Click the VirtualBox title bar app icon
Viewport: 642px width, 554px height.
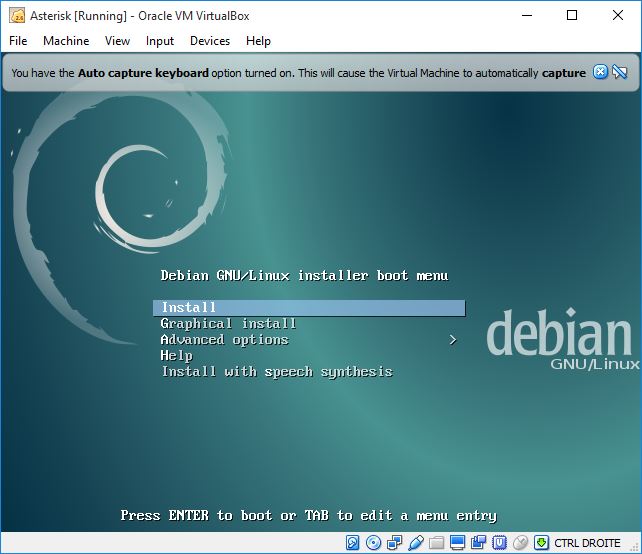point(18,16)
